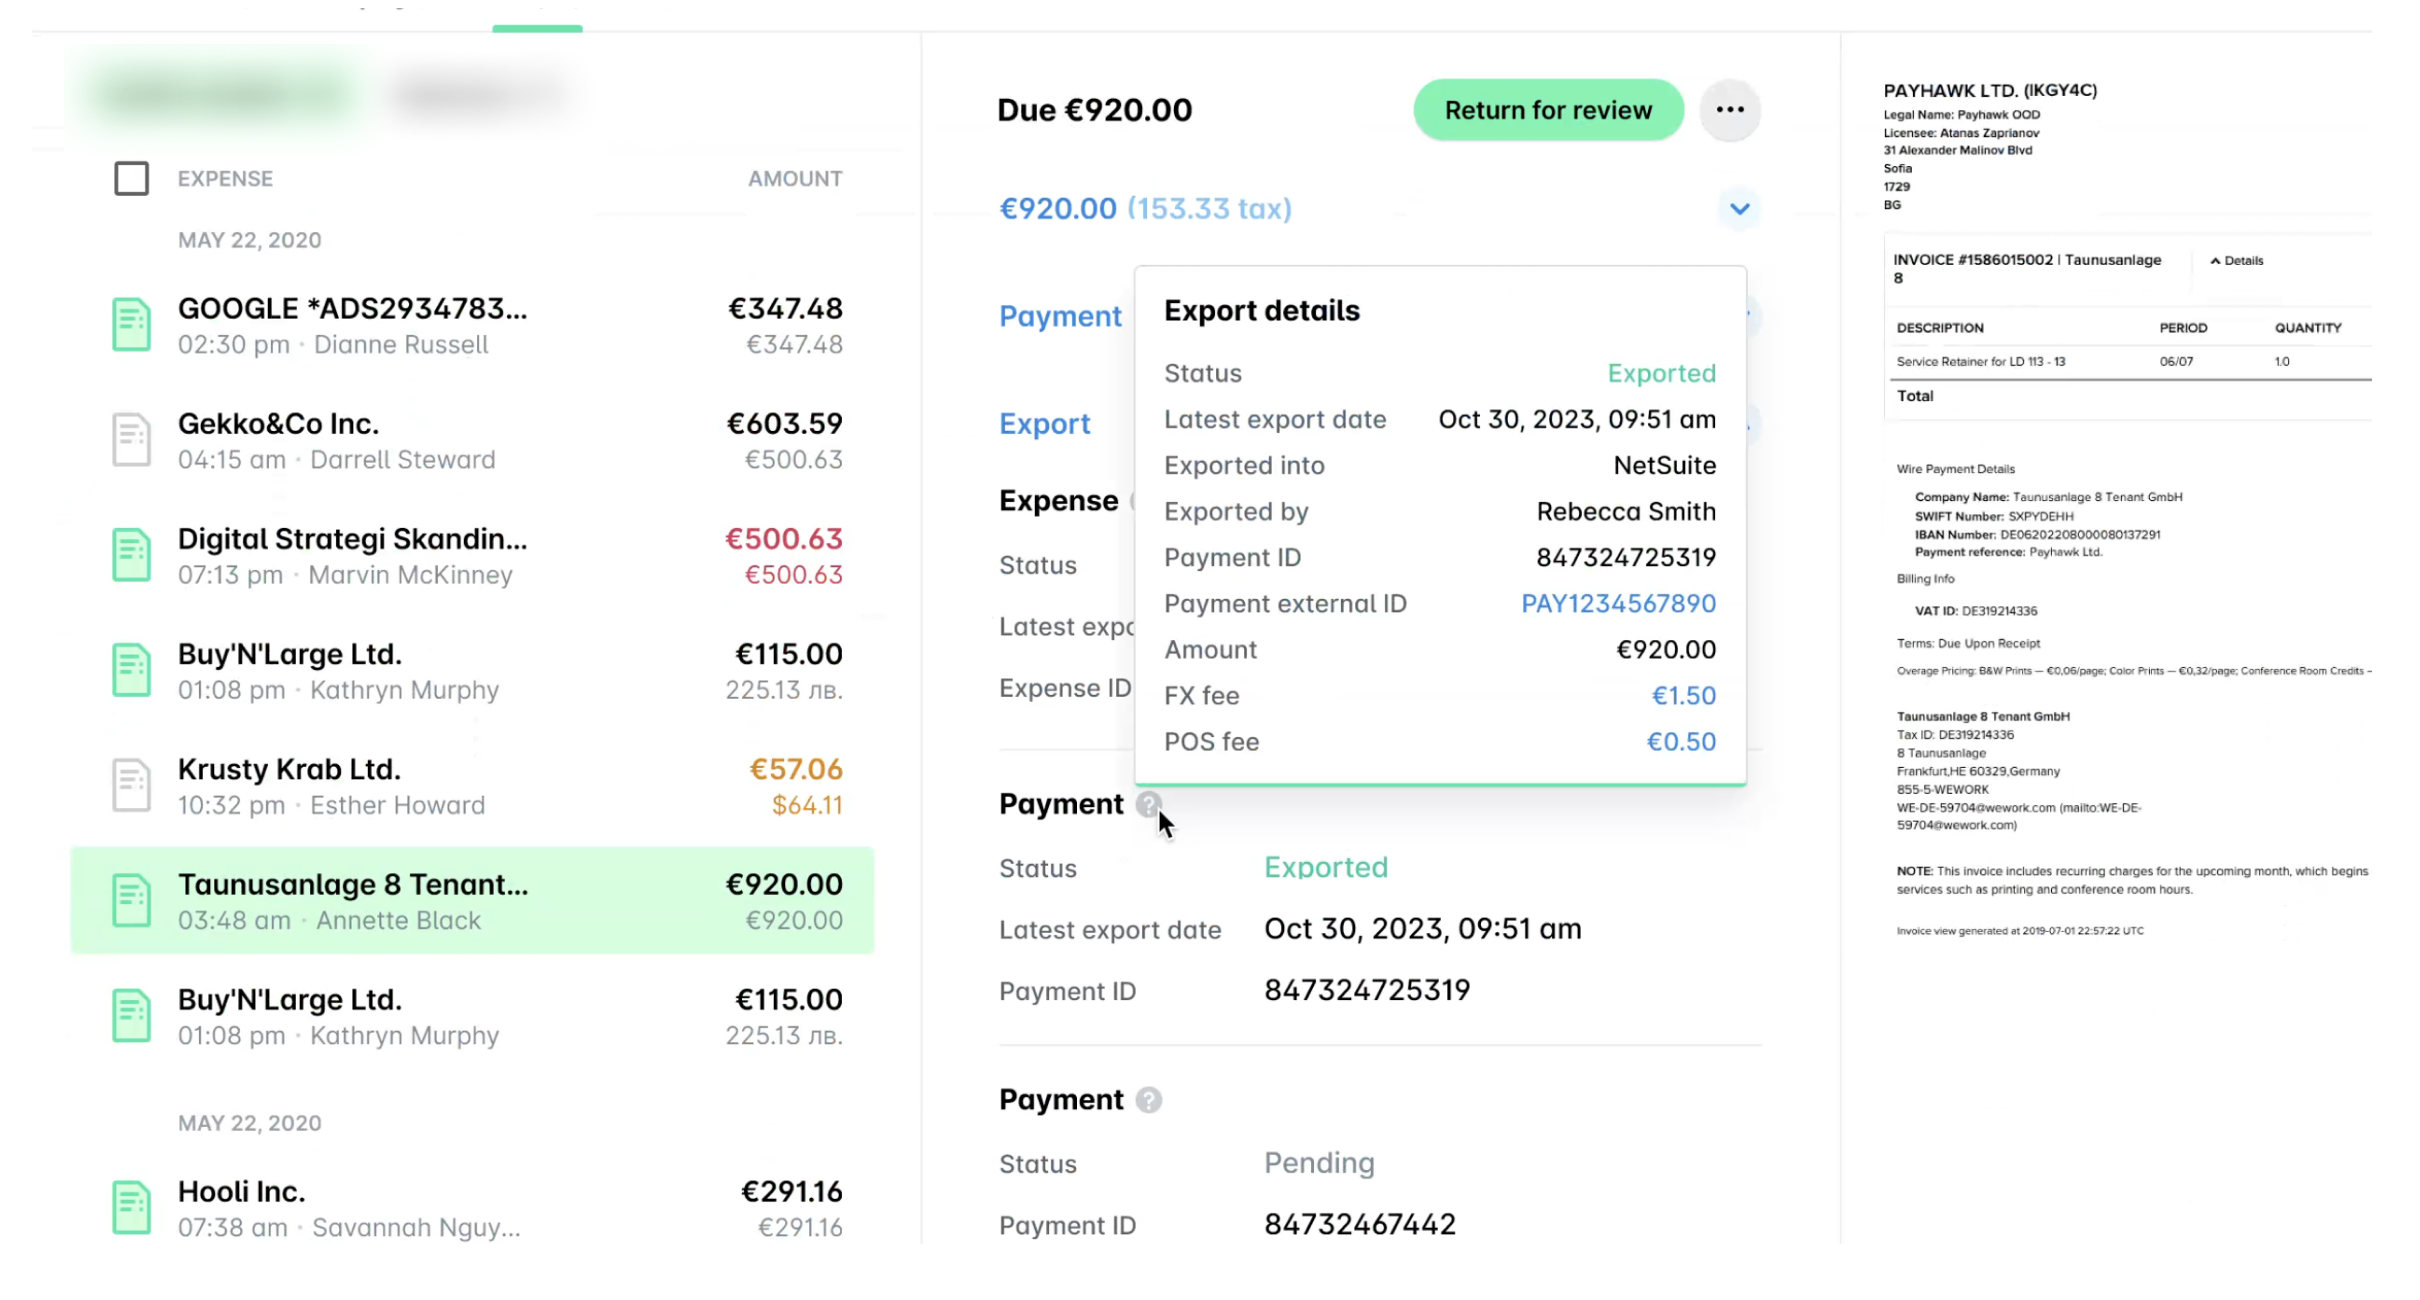Select the second Buy'N'Large Ltd. expense row
Screen dimensions: 2420x1300
tap(472, 1015)
